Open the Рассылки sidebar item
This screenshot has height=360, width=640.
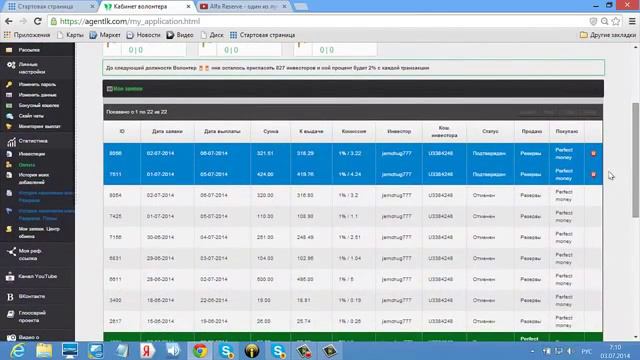[x=29, y=50]
